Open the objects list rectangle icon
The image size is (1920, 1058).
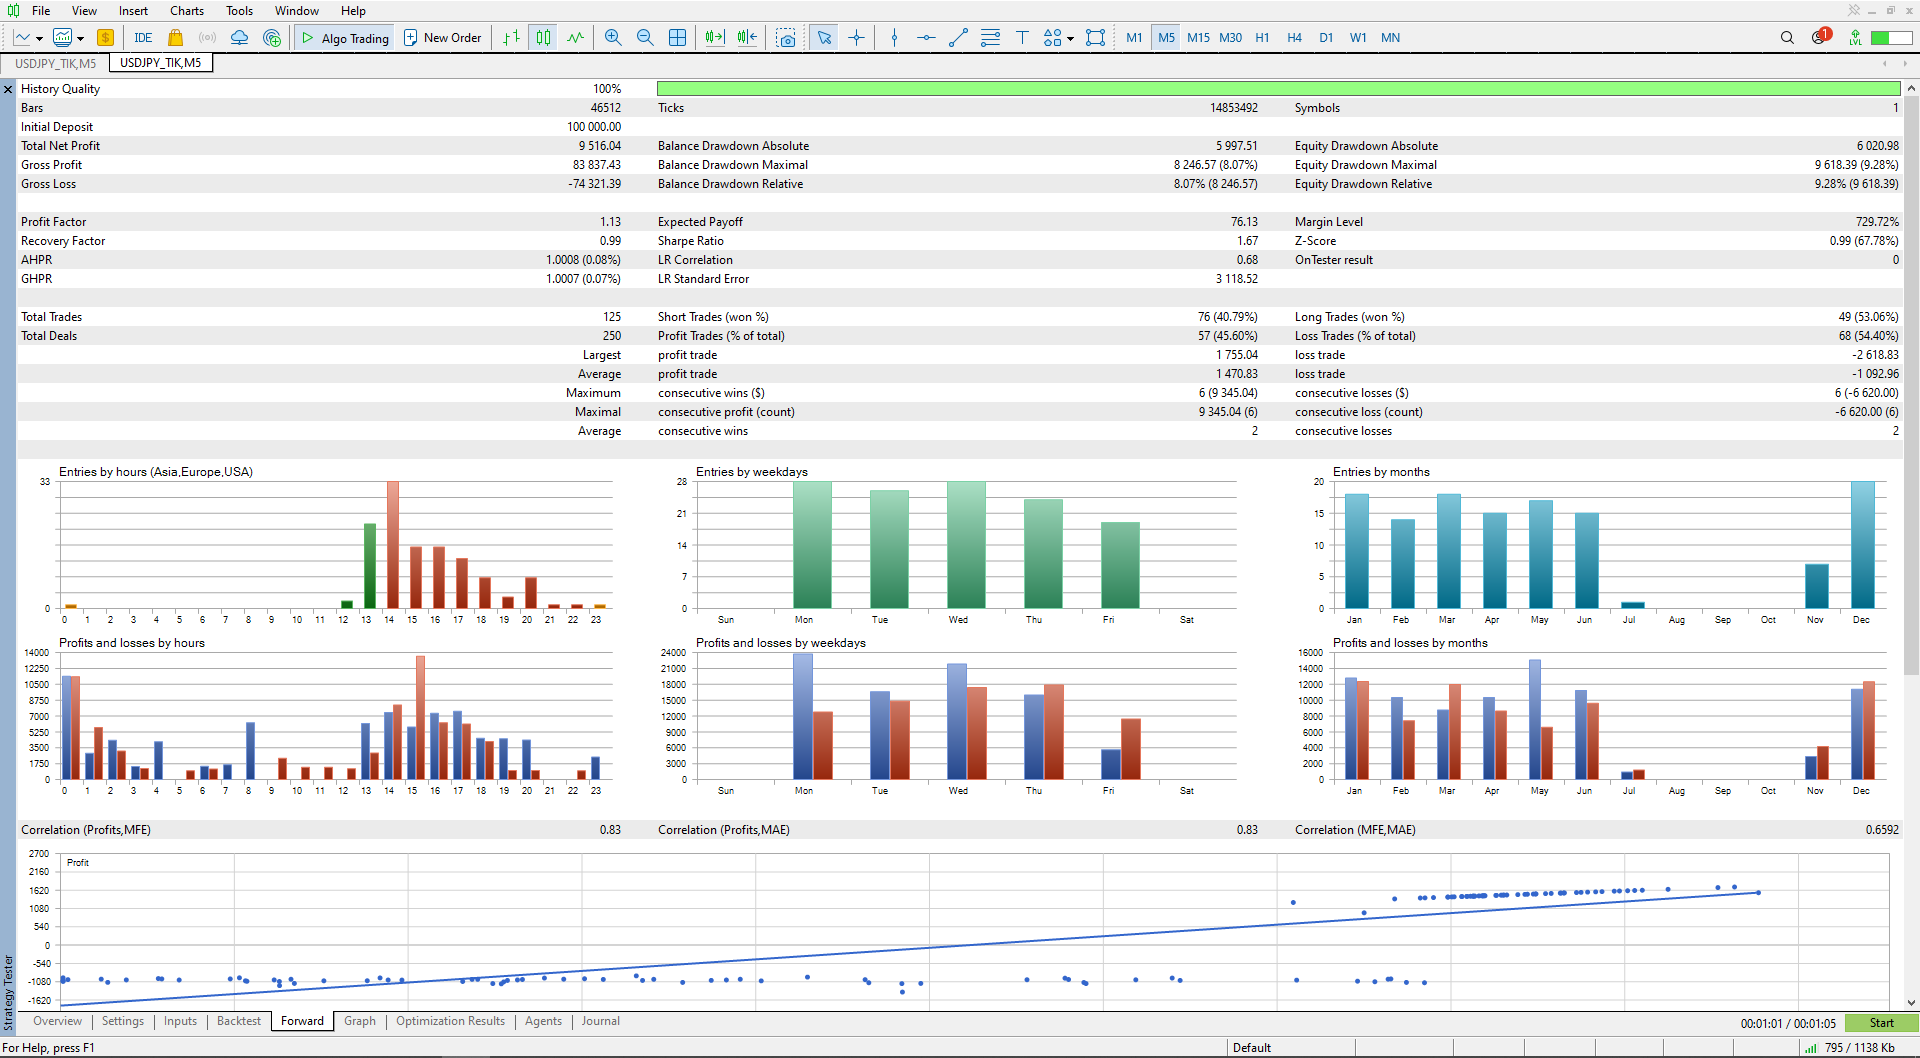tap(1096, 38)
